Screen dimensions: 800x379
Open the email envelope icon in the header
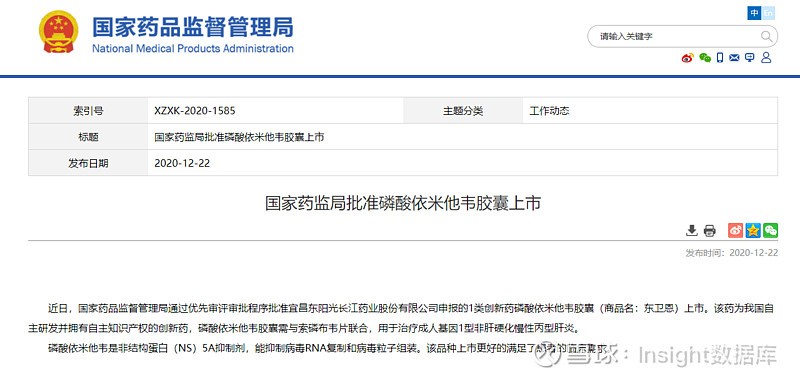(734, 58)
